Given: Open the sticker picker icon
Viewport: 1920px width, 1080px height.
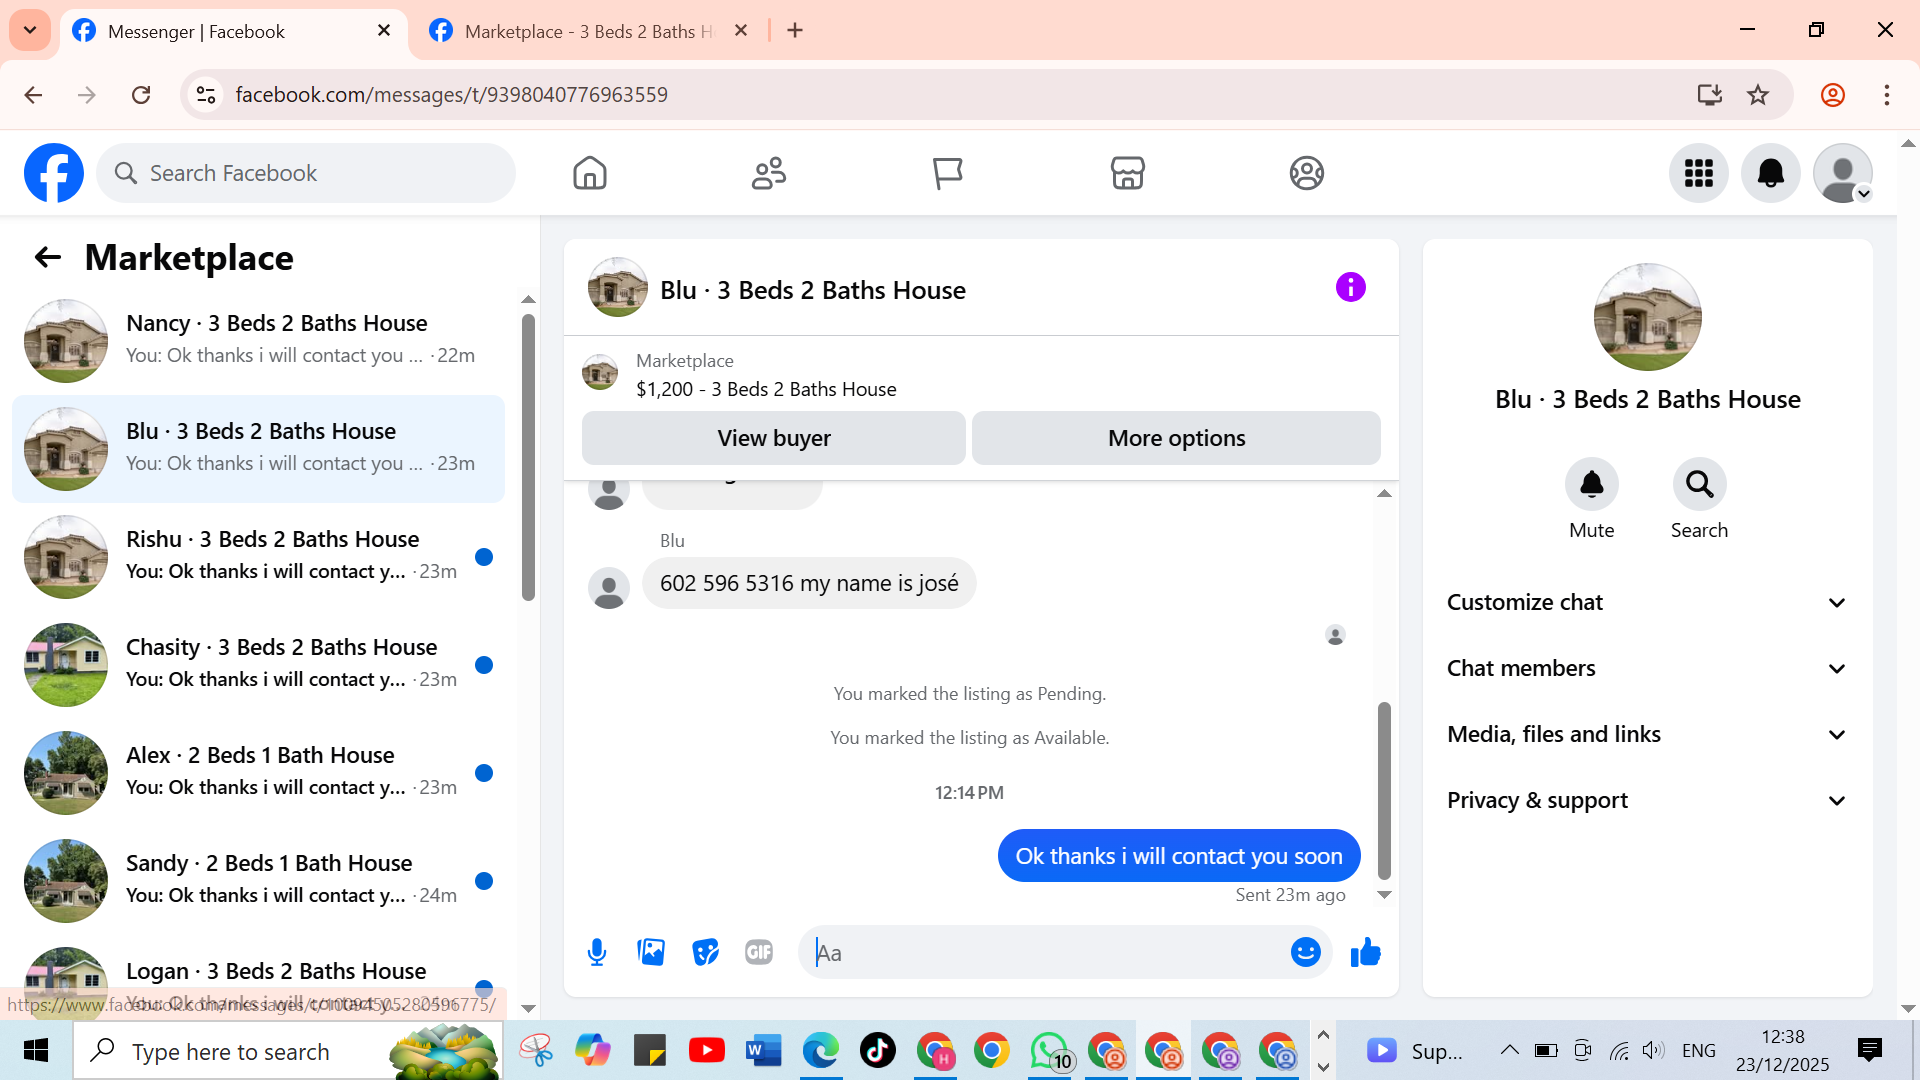Looking at the screenshot, I should point(705,952).
